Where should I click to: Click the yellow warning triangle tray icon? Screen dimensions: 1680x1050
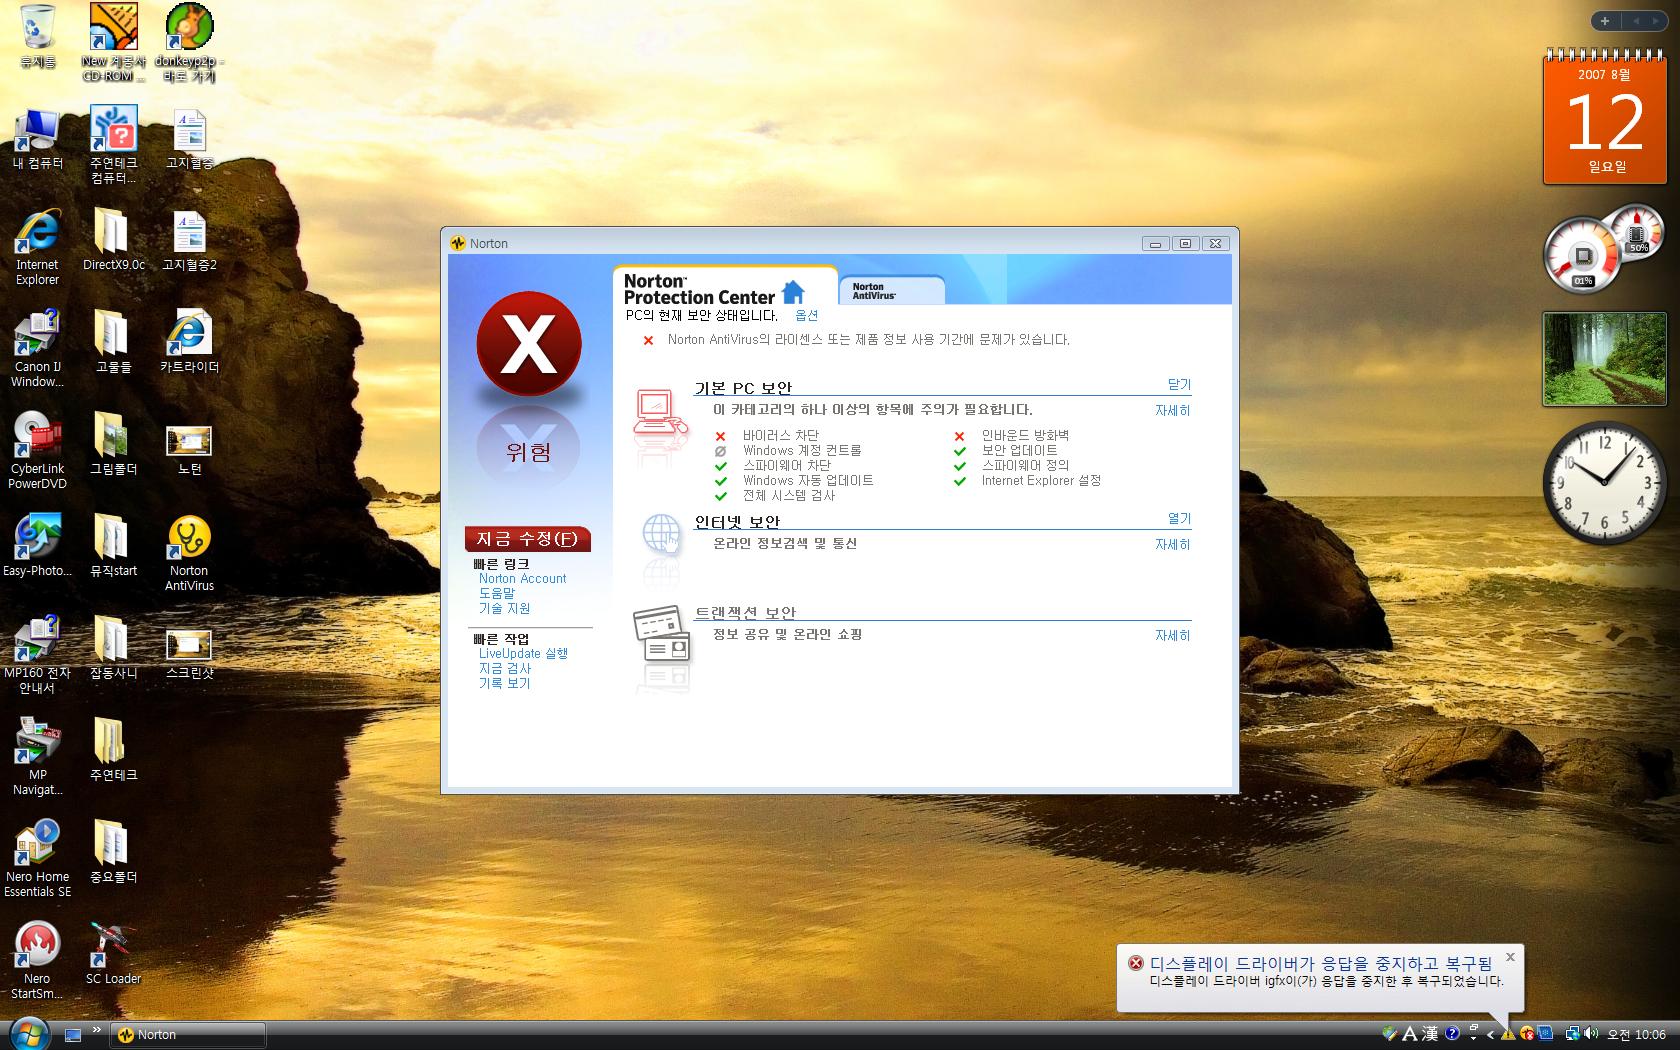[x=1508, y=1034]
